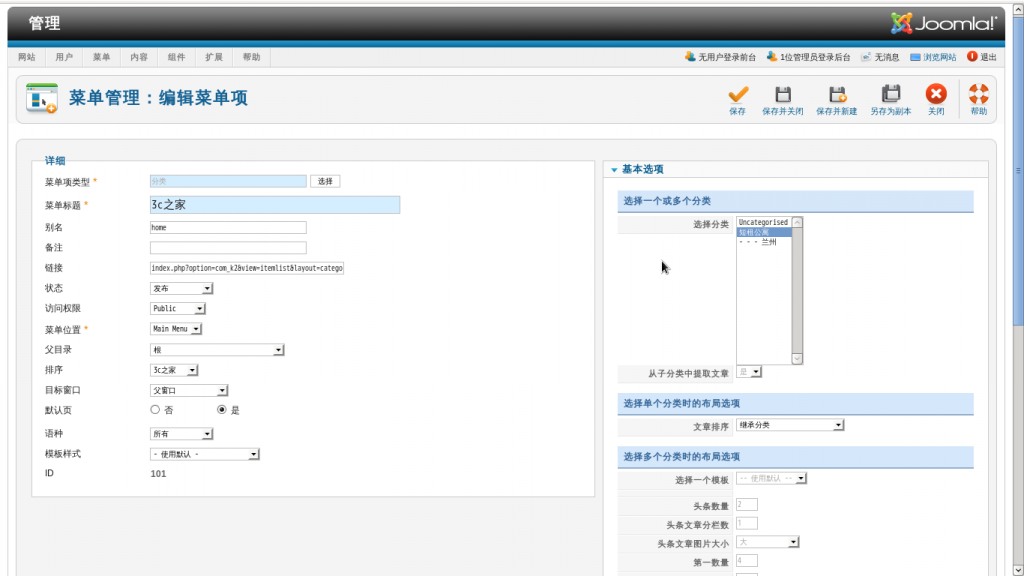The height and width of the screenshot is (576, 1024).
Task: Open the 帮助 menu
Action: coord(251,57)
